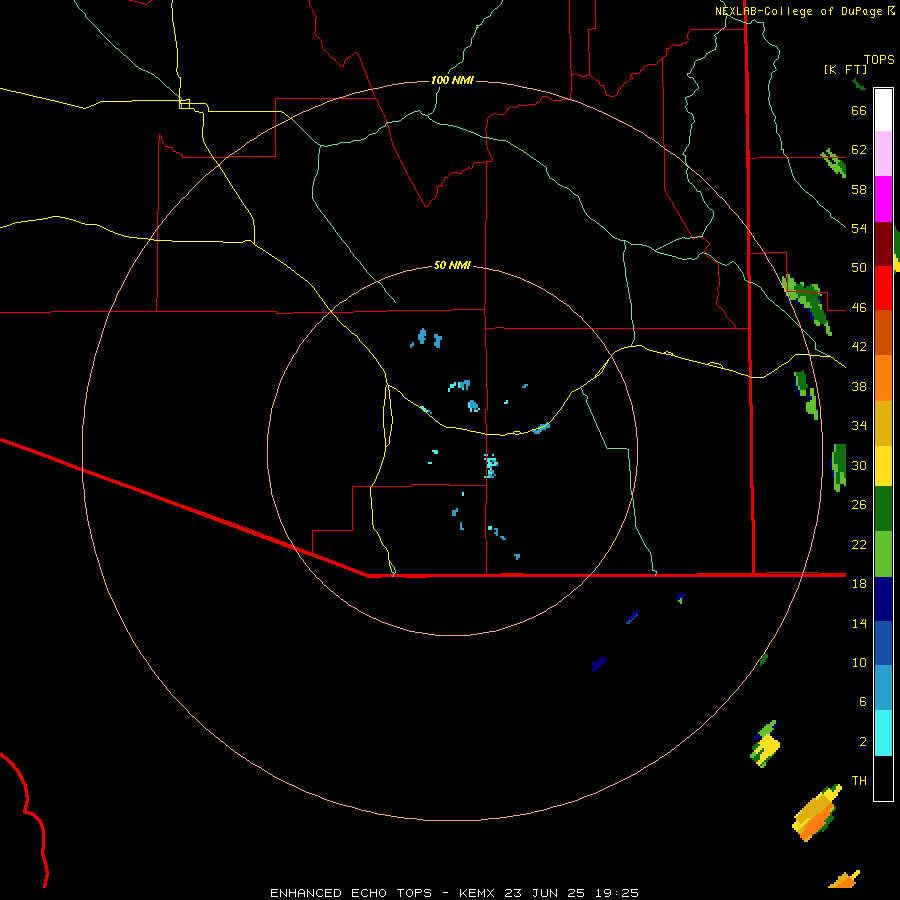This screenshot has width=900, height=900.
Task: Select the magenta legend swatch near 58
Action: pos(883,199)
